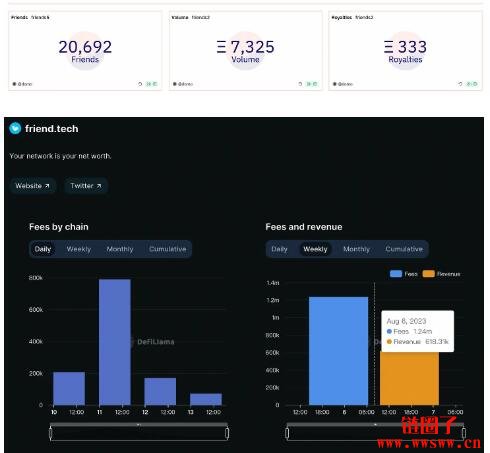Click right range handle of Fees by chain slider
Viewport: 490px width, 453px height.
pos(227,433)
